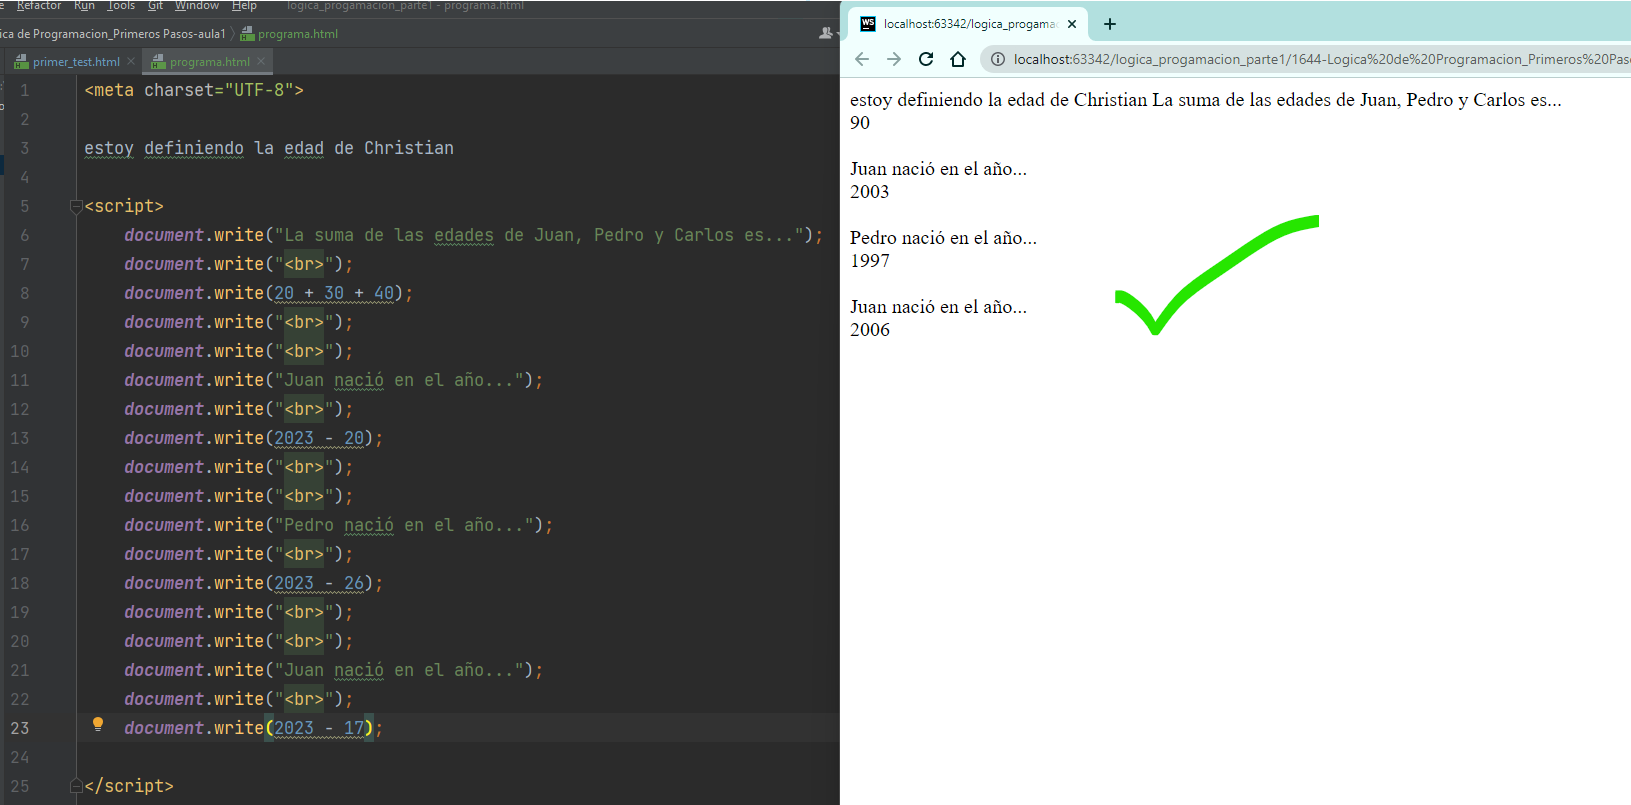Viewport: 1631px width, 805px height.
Task: Click the opening <script> tag on line 5
Action: [x=124, y=206]
